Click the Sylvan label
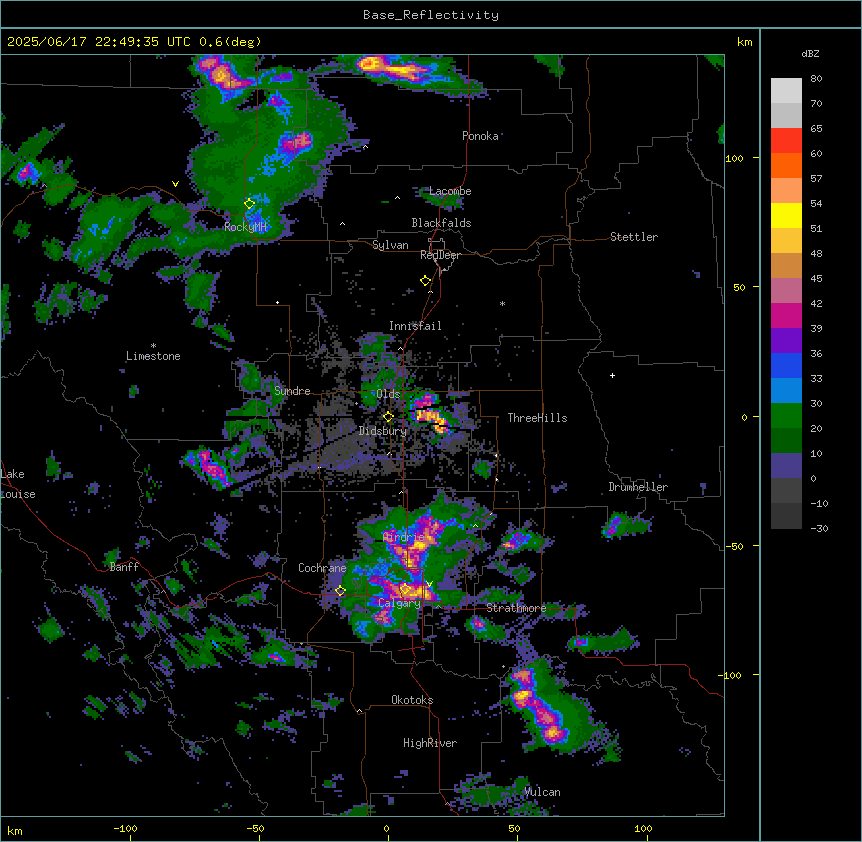Image resolution: width=862 pixels, height=842 pixels. point(390,245)
